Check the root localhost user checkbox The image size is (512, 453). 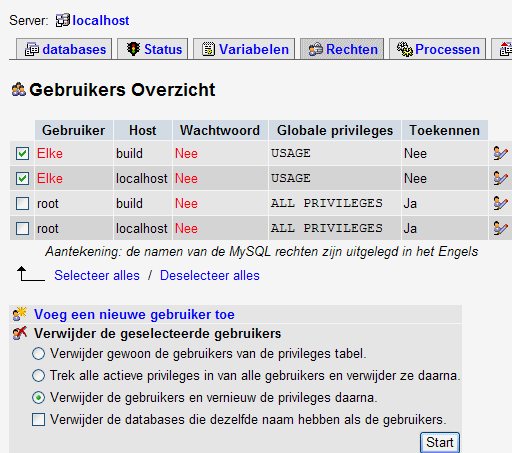point(22,229)
